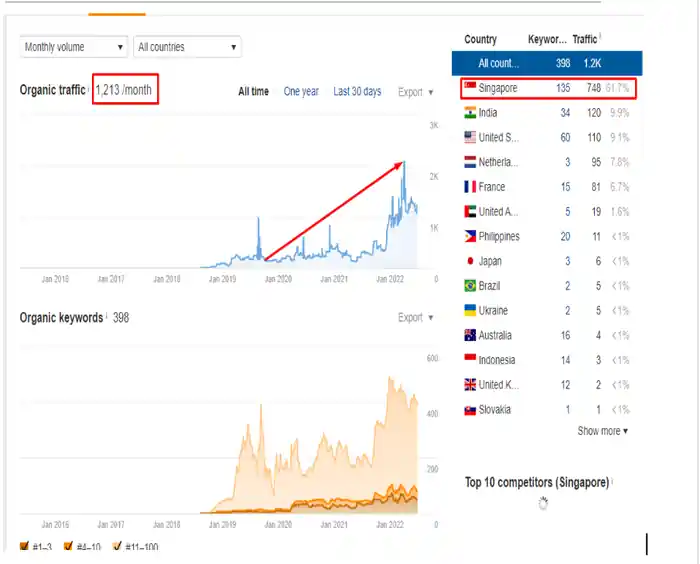Click the Organic keywords heading
Screen dimensions: 700x564
coord(61,318)
